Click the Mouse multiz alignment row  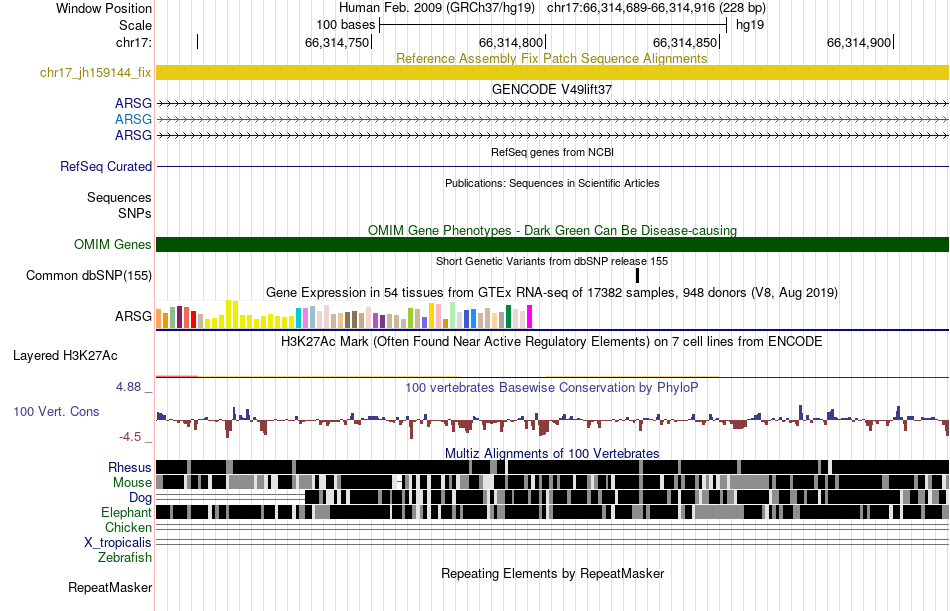[552, 482]
